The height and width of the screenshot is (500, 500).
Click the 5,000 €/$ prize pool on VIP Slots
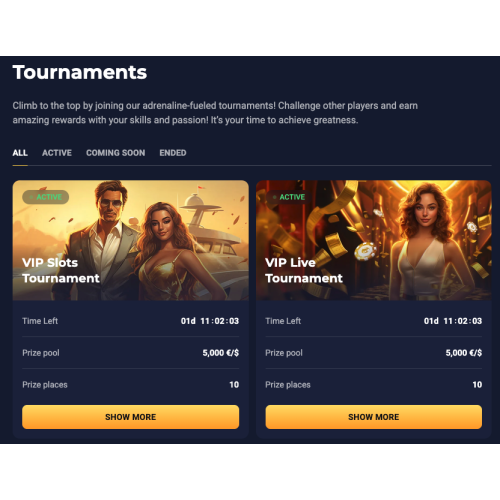pyautogui.click(x=221, y=353)
